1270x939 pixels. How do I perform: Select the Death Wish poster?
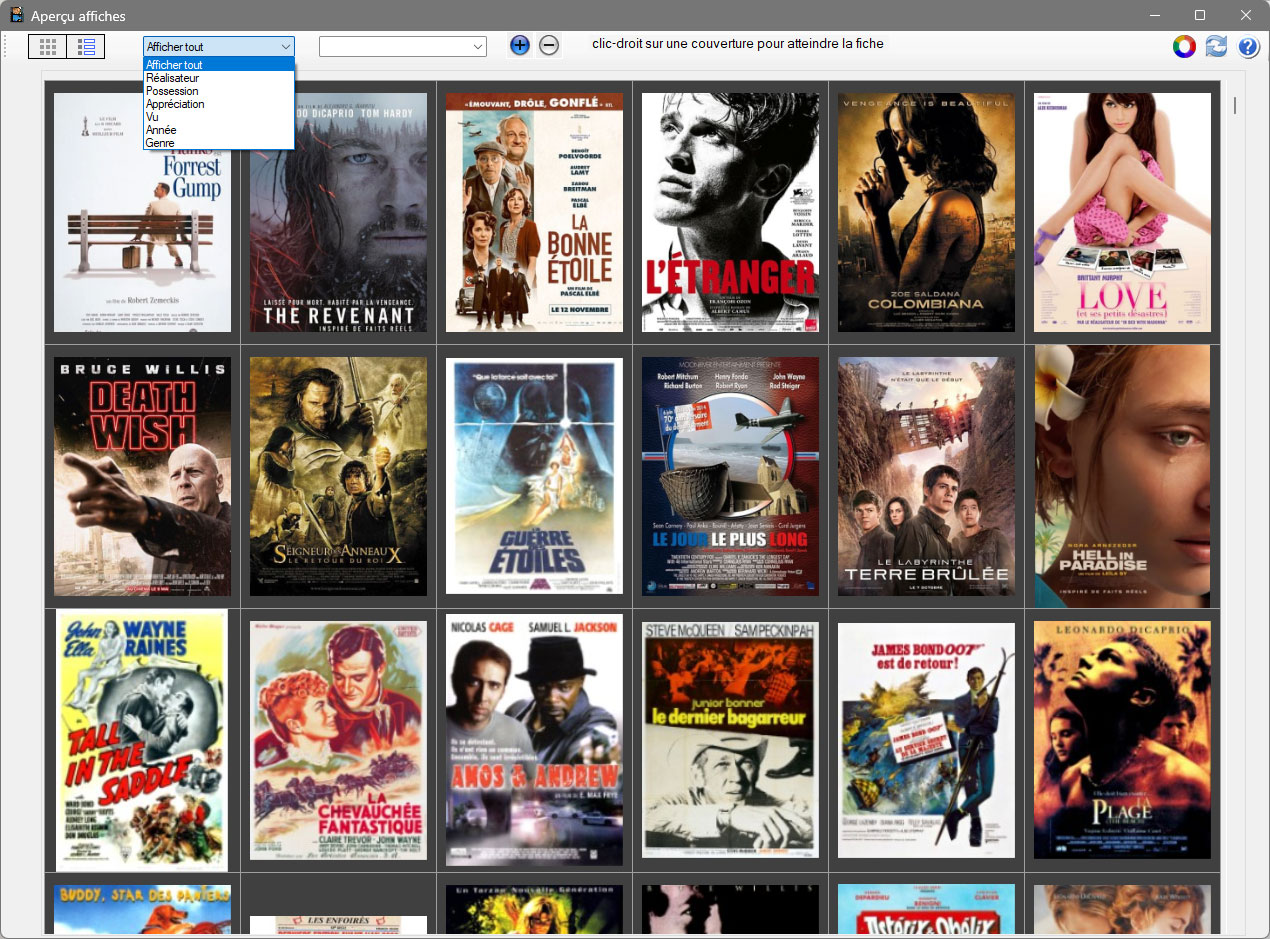tap(142, 476)
